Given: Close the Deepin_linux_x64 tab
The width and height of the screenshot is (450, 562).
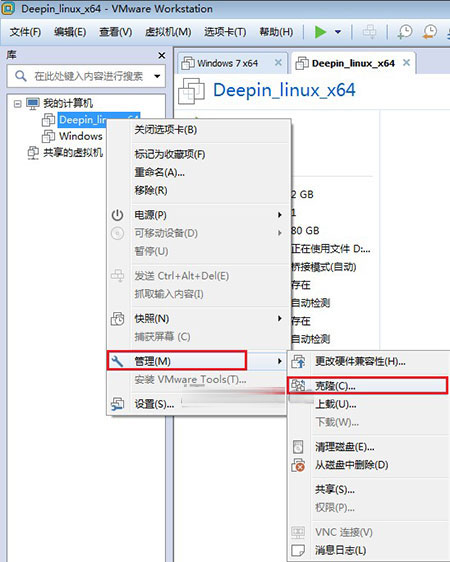Looking at the screenshot, I should tap(406, 63).
